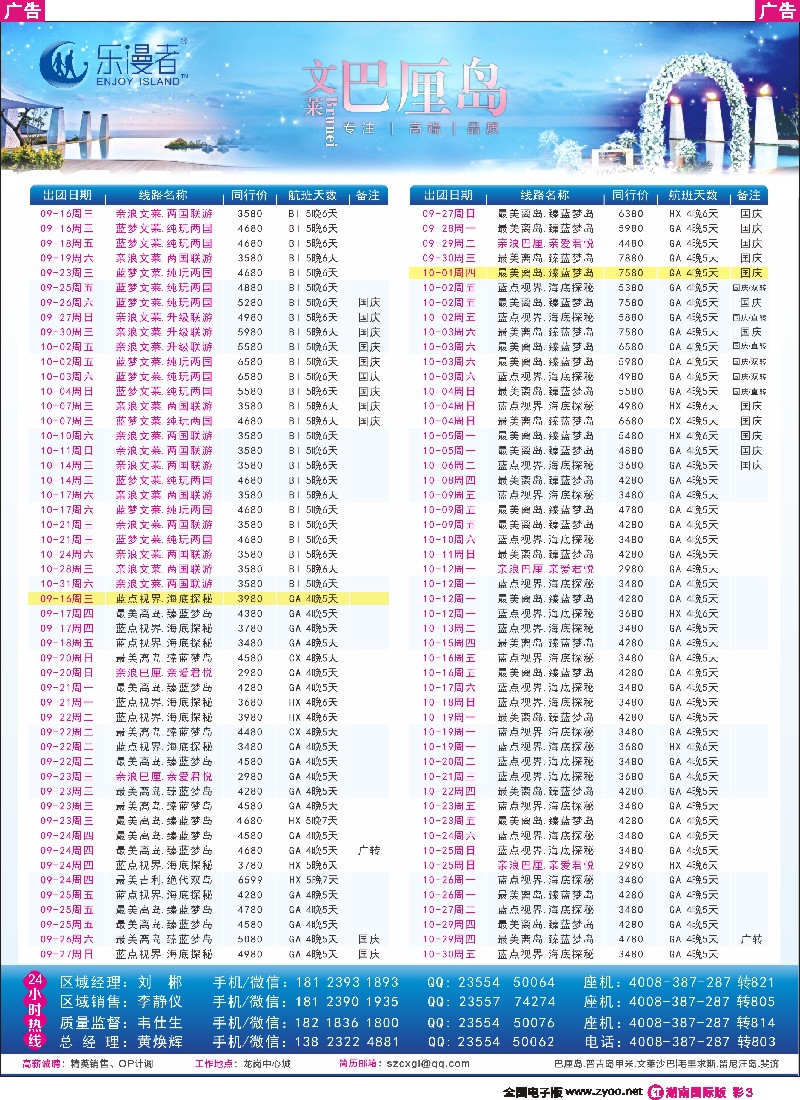Click the price 3980 in the highlighted row

(x=250, y=598)
